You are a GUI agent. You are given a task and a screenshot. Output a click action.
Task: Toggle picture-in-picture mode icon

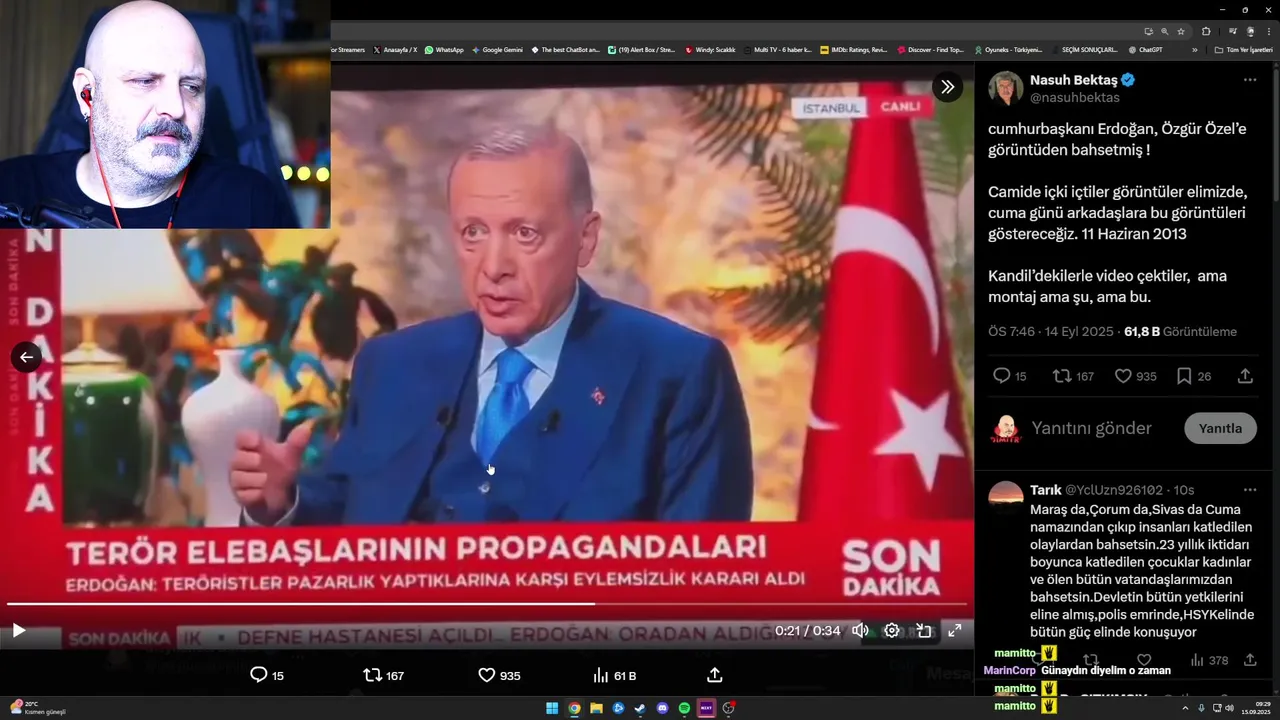click(x=924, y=631)
